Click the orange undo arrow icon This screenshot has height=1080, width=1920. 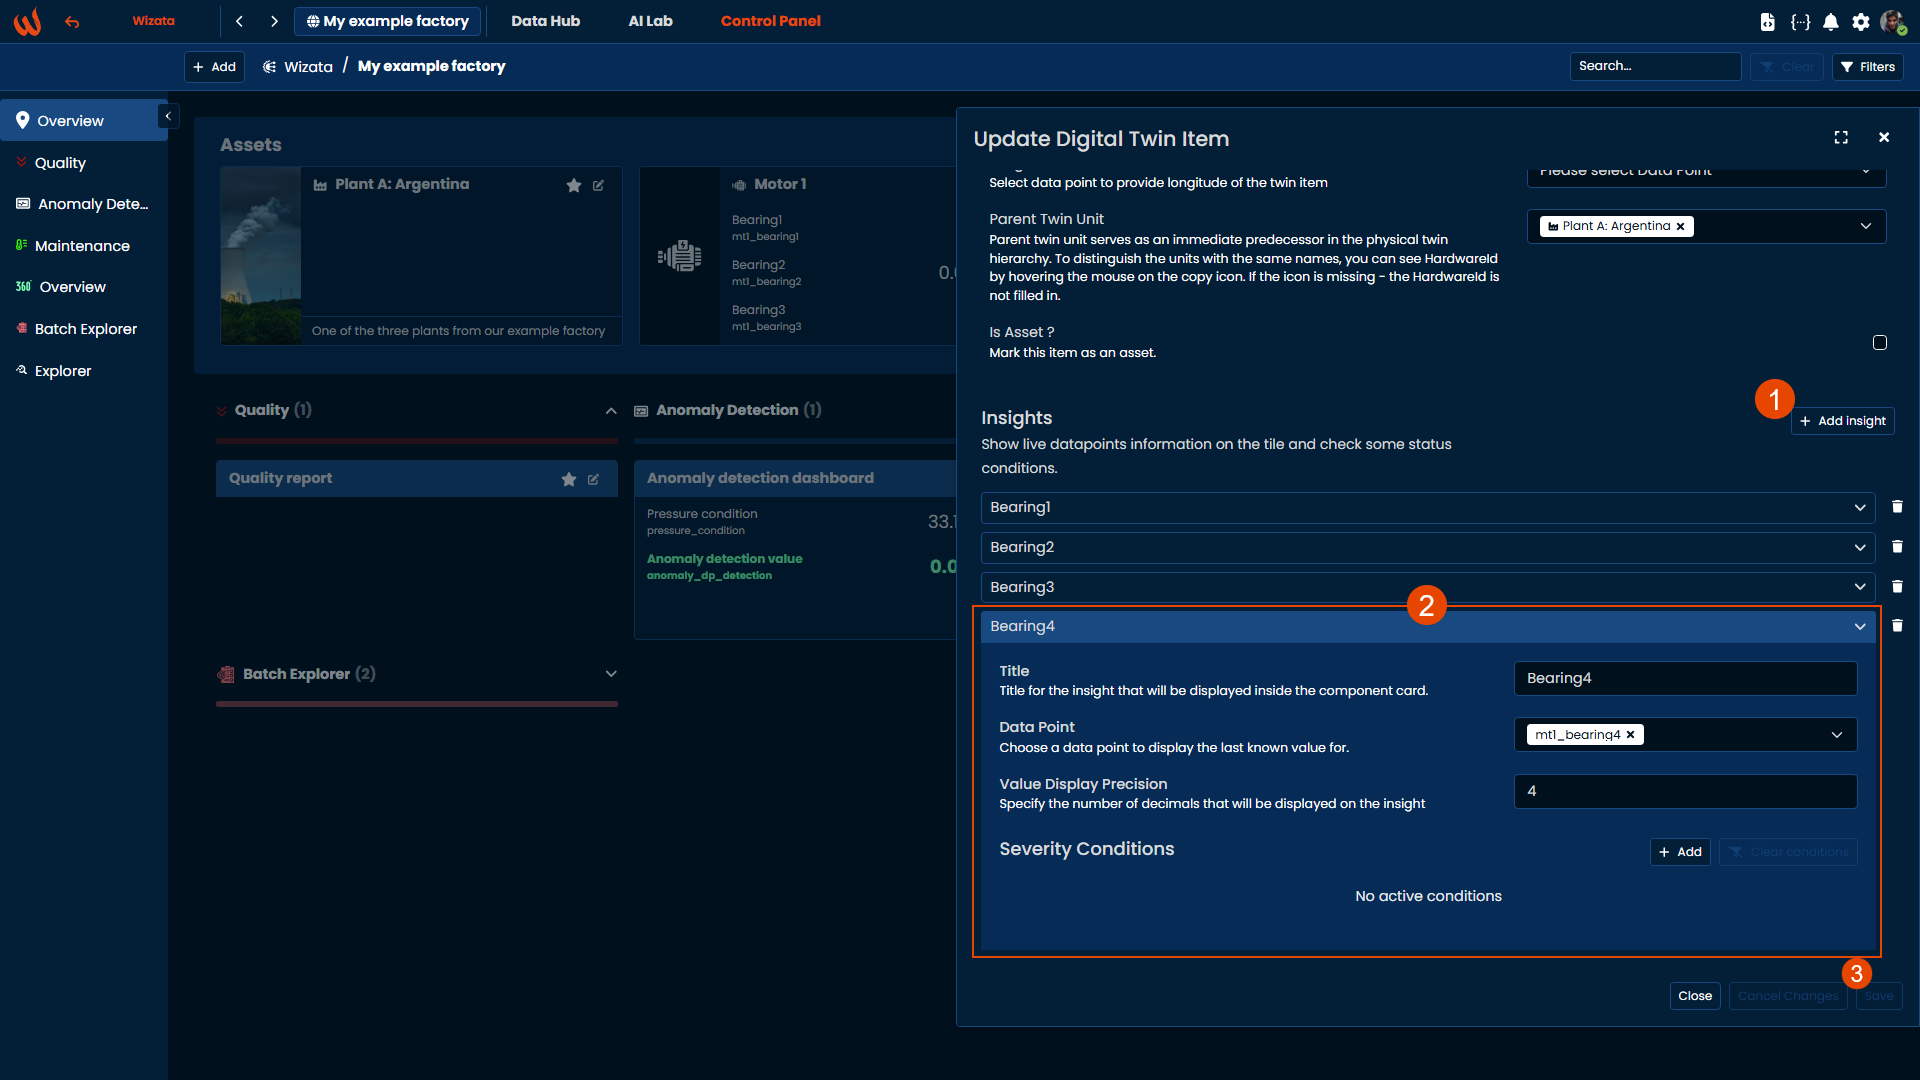tap(72, 21)
